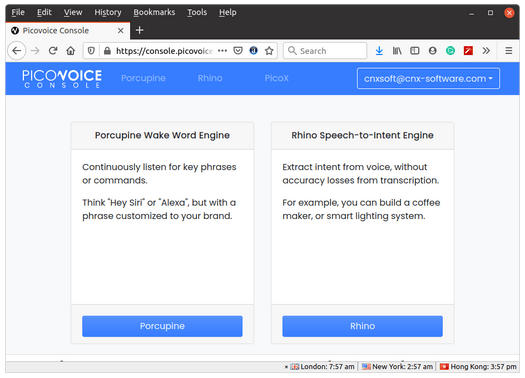Open the downloads arrow panel
The image size is (525, 378).
pos(379,51)
